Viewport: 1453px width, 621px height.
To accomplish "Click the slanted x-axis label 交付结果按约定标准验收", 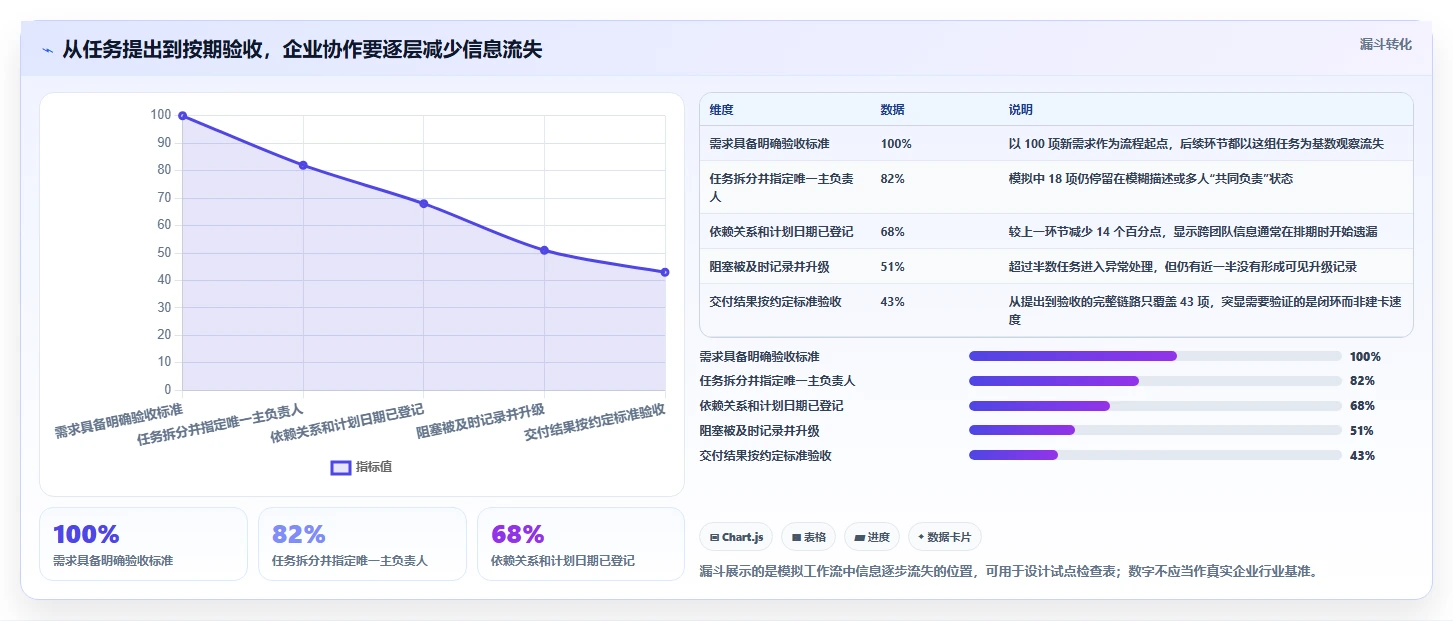I will (595, 424).
